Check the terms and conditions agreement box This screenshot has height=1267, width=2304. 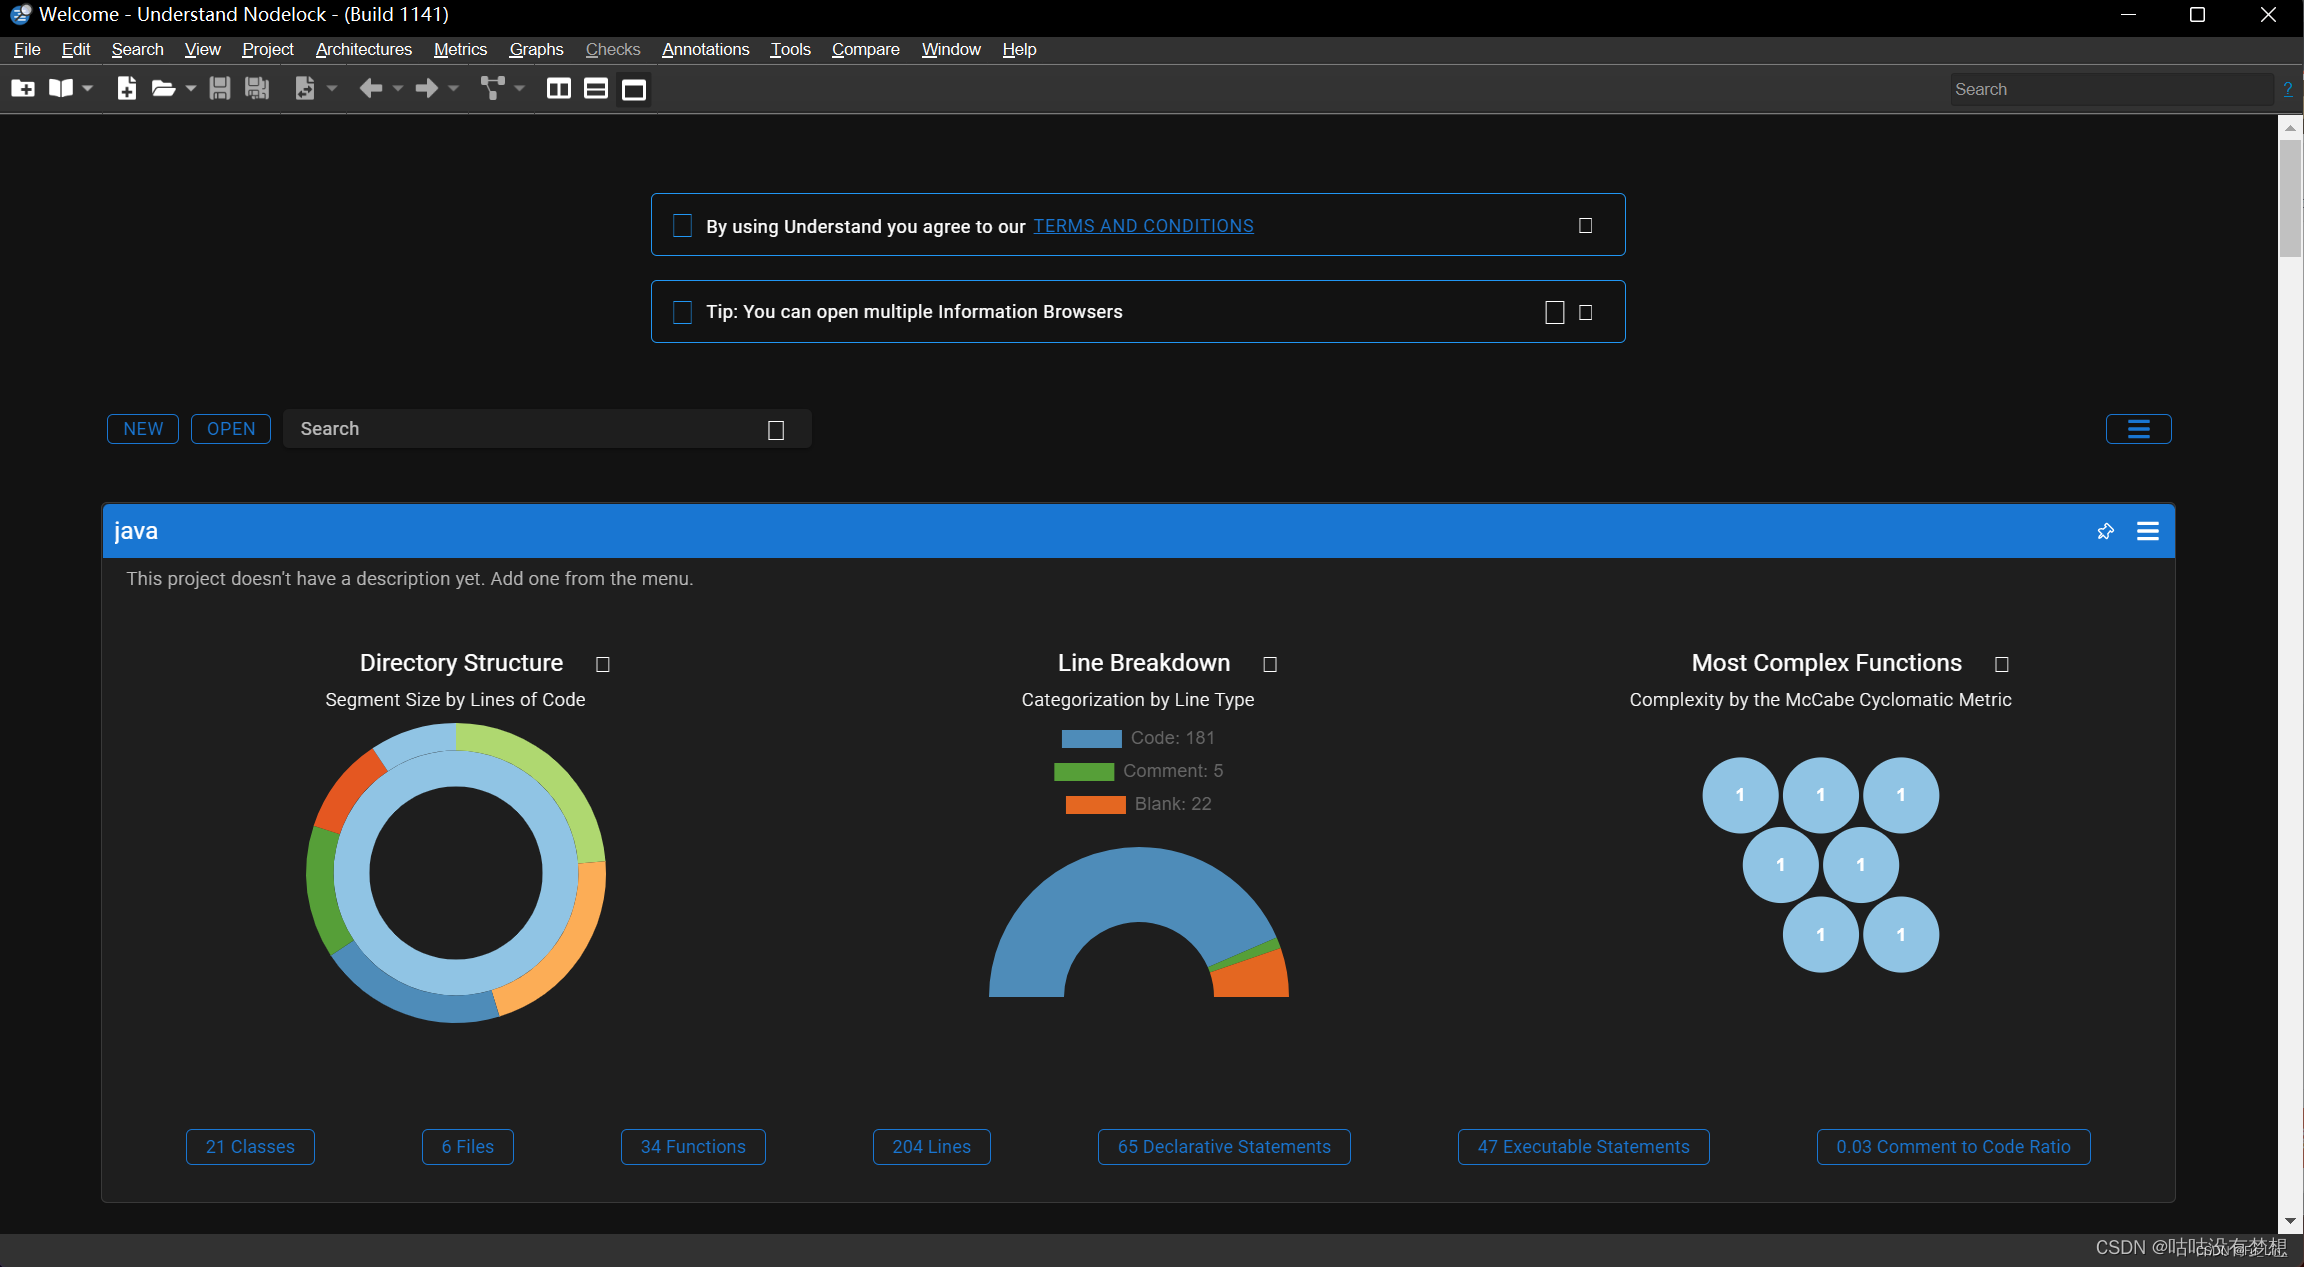[682, 226]
